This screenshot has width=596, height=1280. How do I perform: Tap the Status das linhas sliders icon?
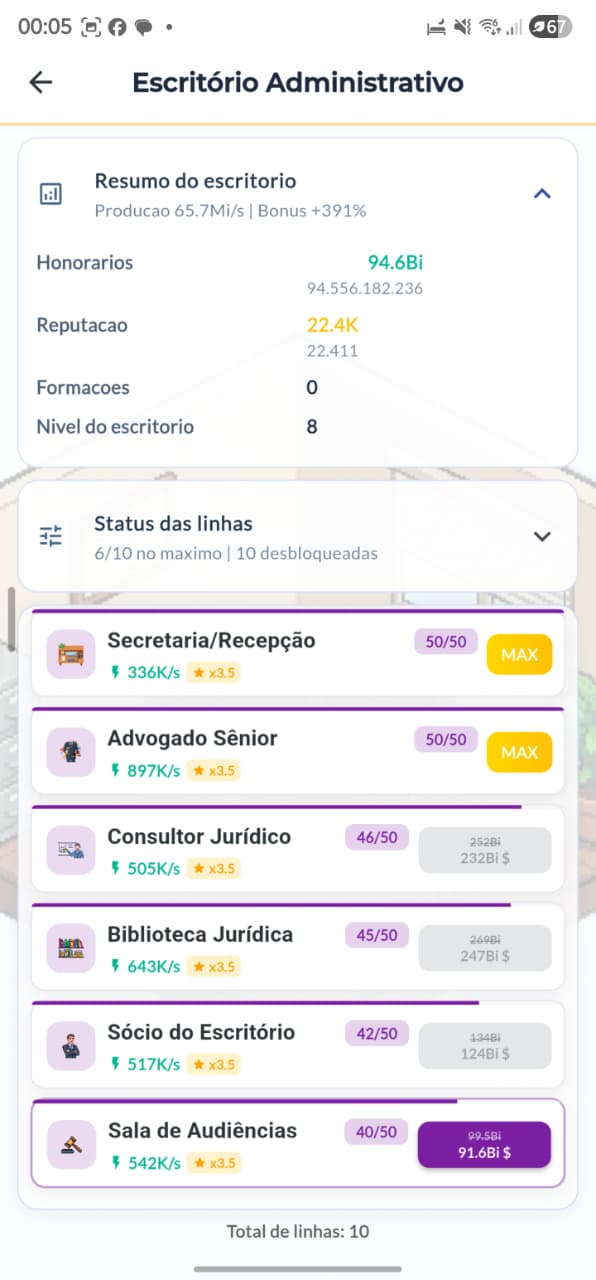[x=51, y=536]
